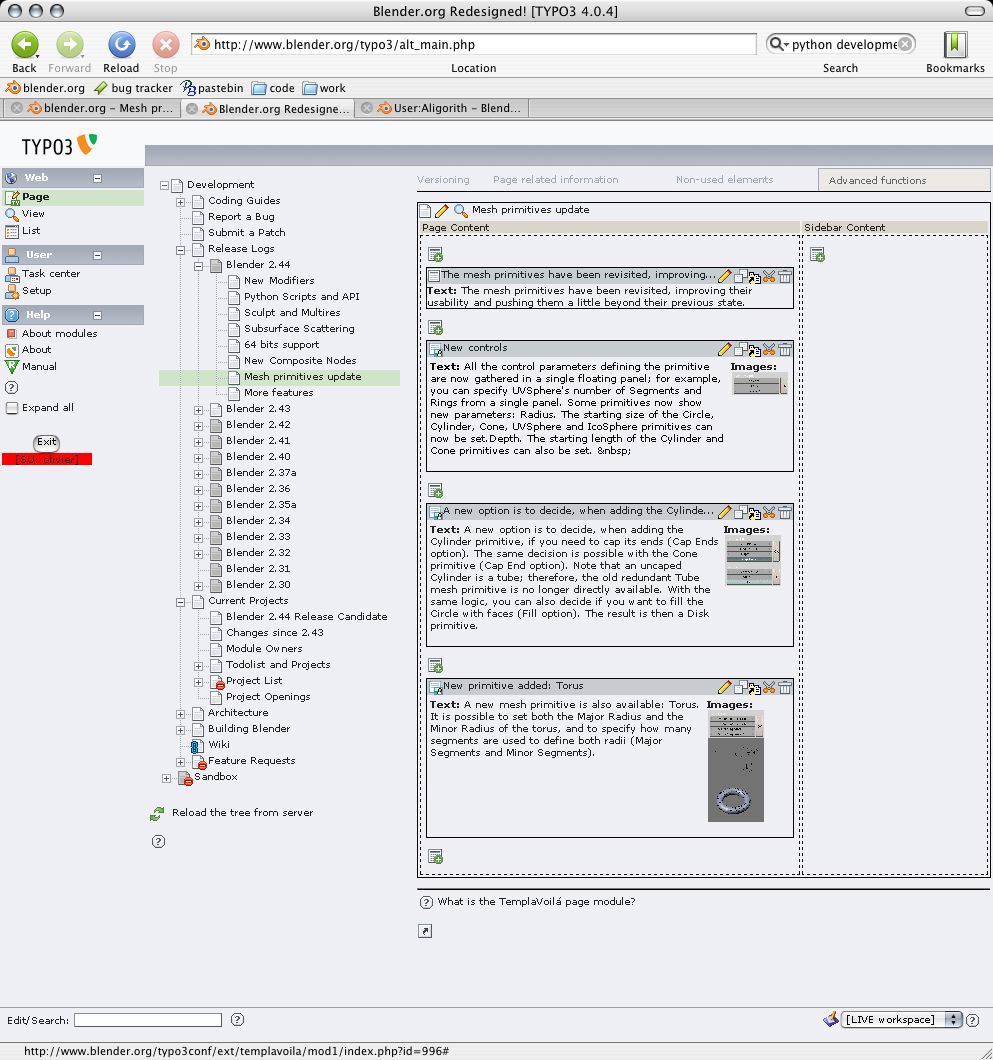View page via magnifier icon in header
The image size is (993, 1060).
coord(460,210)
